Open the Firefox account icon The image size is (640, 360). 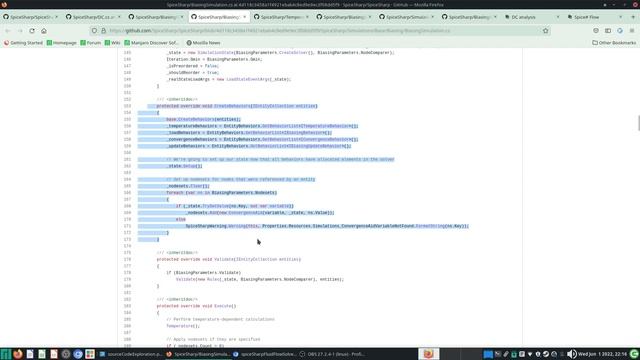click(620, 31)
